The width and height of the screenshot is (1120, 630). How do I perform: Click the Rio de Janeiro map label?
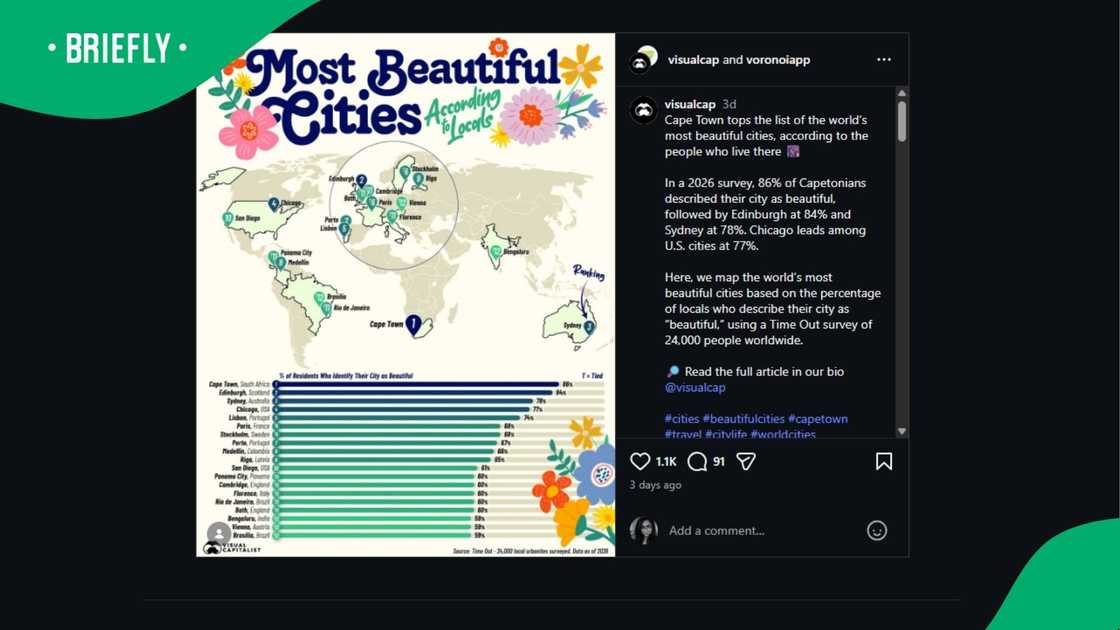pos(351,308)
